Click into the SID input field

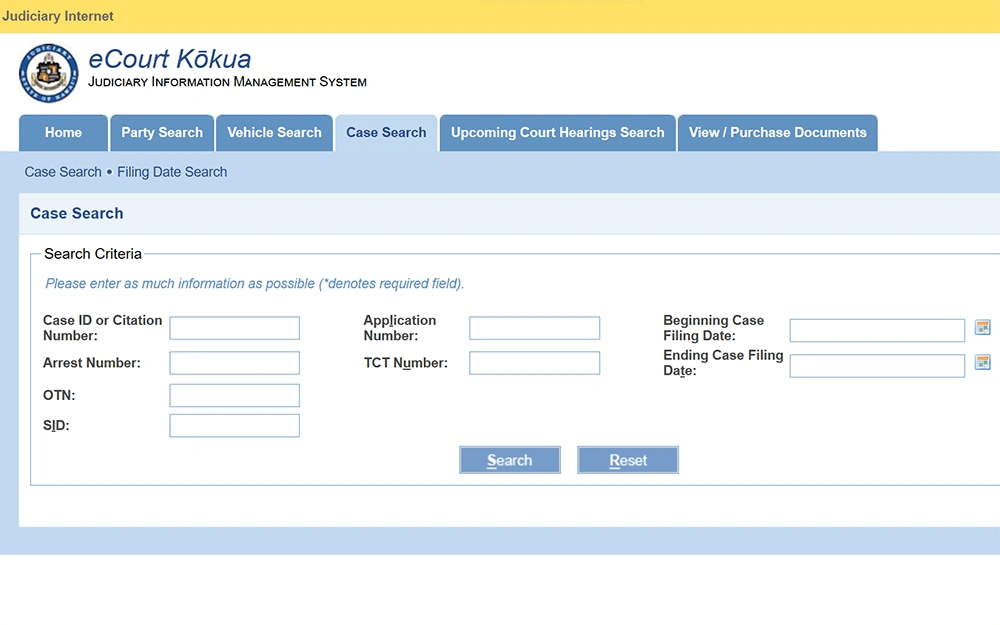(x=235, y=426)
